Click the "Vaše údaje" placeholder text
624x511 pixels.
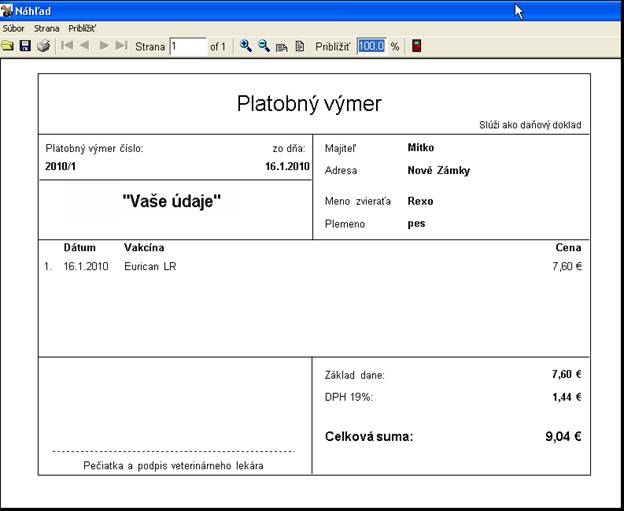tap(172, 201)
